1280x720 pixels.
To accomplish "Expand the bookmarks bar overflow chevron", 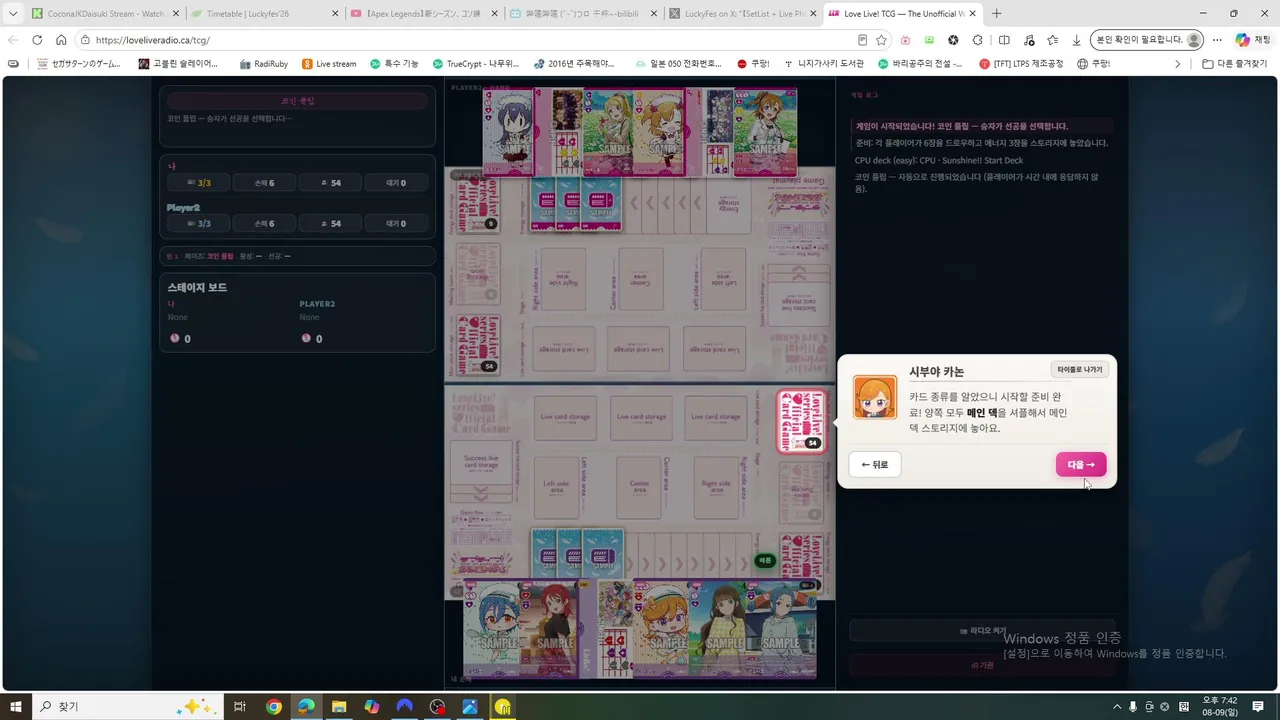I will (x=1177, y=64).
